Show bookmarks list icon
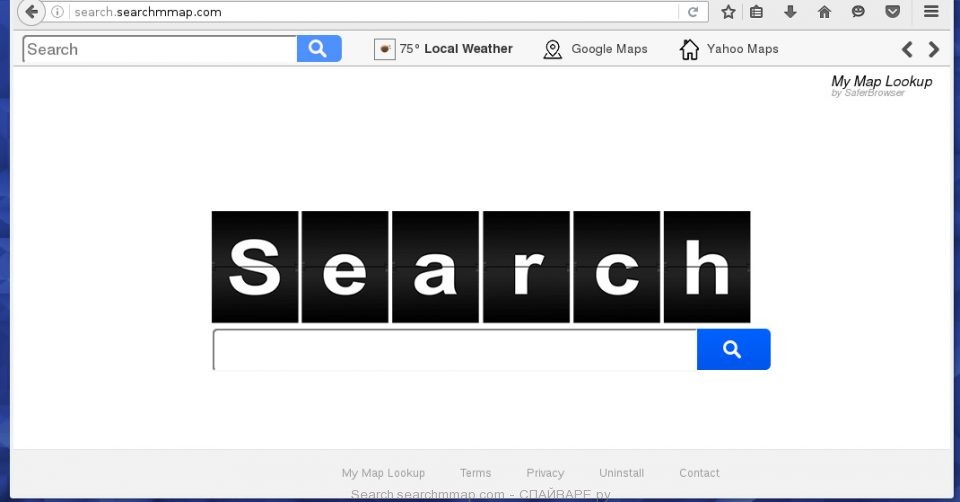The height and width of the screenshot is (502, 960). coord(757,12)
